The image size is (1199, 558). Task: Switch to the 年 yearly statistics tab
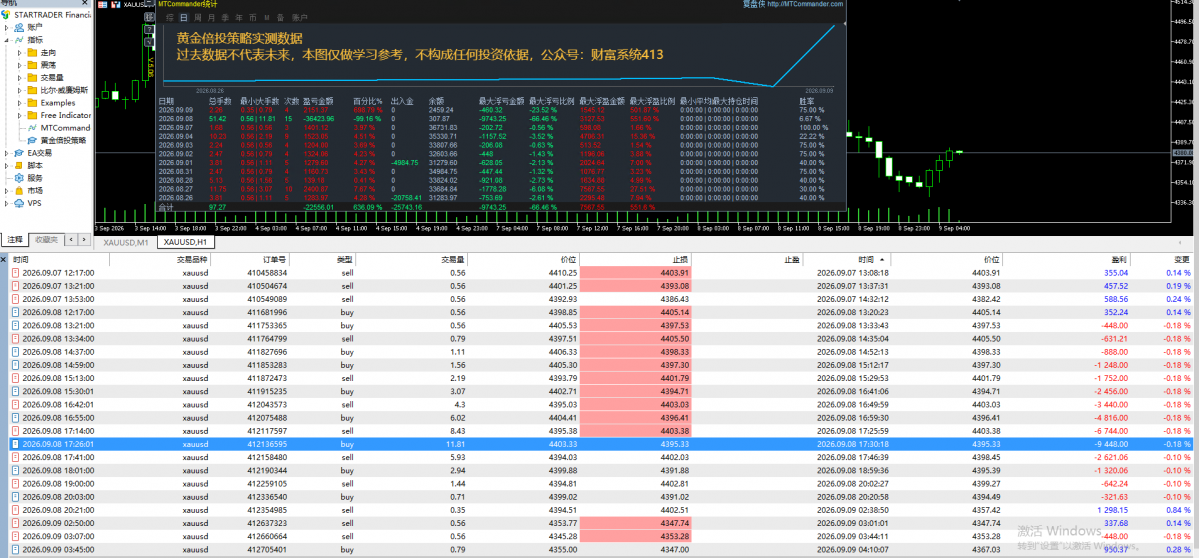point(239,18)
